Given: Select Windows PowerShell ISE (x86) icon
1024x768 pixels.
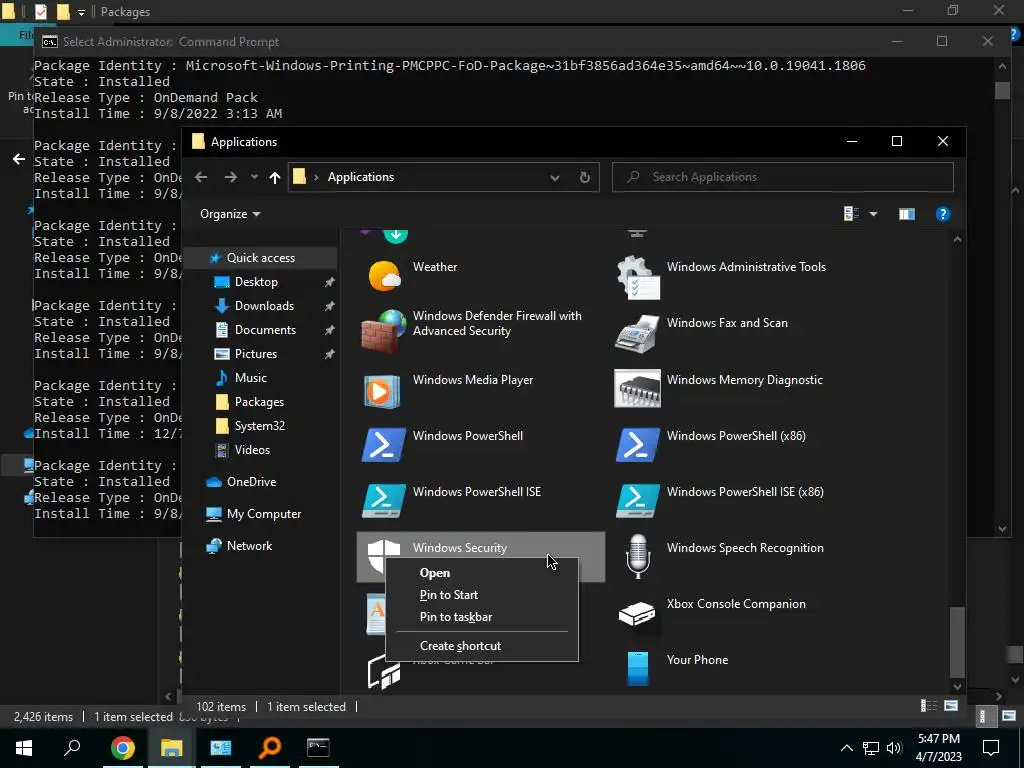Looking at the screenshot, I should click(637, 502).
